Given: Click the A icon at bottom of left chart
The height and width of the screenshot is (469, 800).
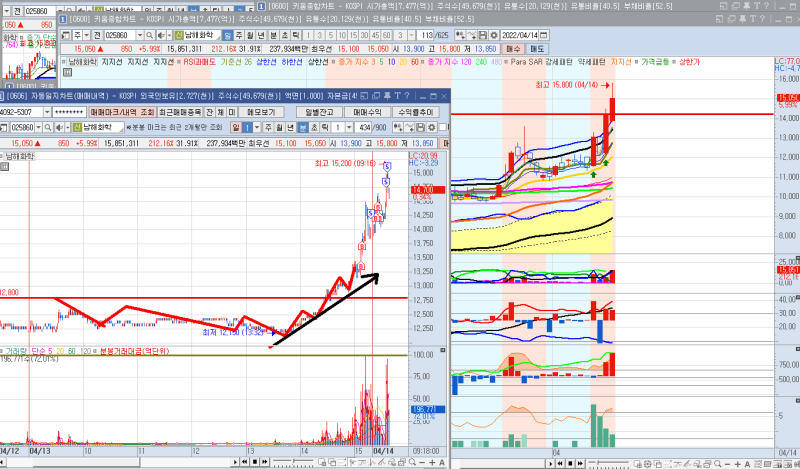Looking at the screenshot, I should tap(442, 462).
